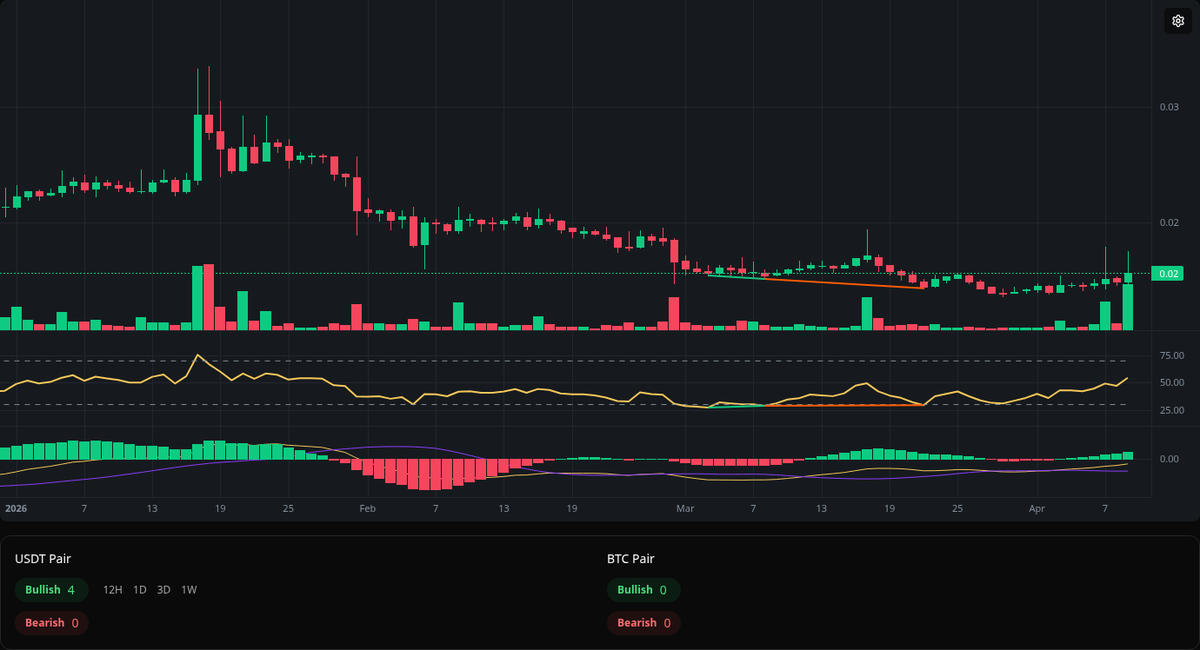This screenshot has width=1200, height=650.
Task: Select the 1W timeframe
Action: [x=189, y=590]
